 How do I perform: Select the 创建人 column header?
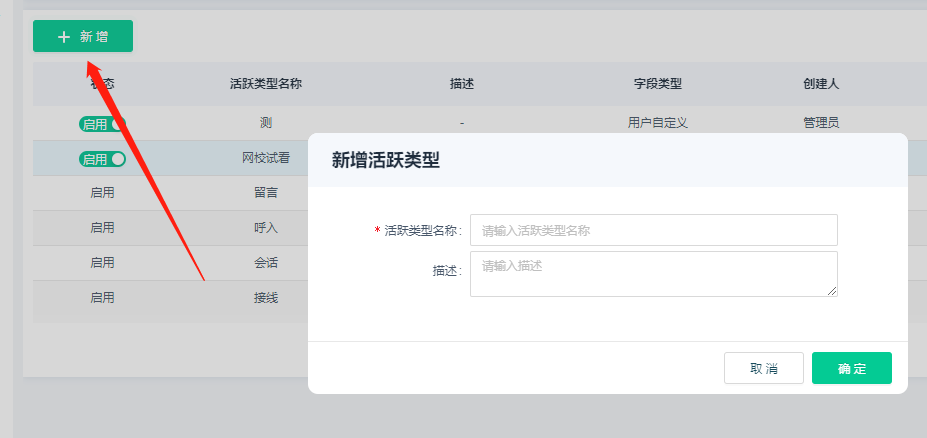pyautogui.click(x=820, y=84)
